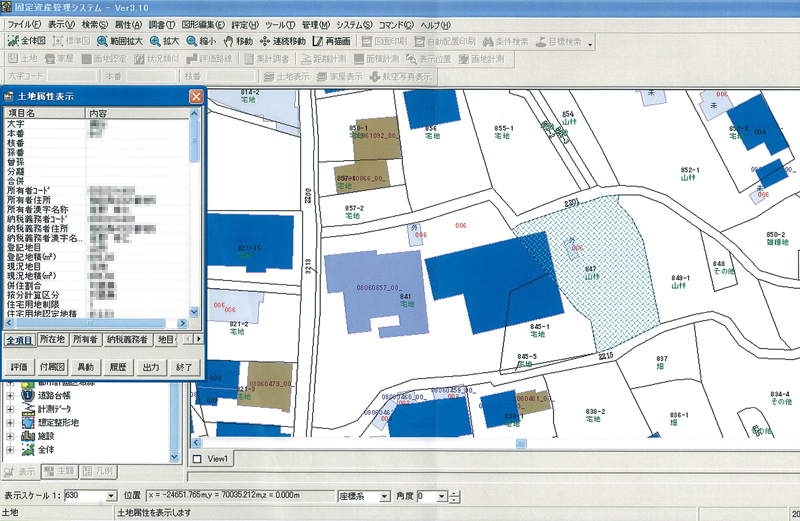This screenshot has height=521, width=800.
Task: Click the 家屋 house toolbar icon
Action: pyautogui.click(x=59, y=59)
